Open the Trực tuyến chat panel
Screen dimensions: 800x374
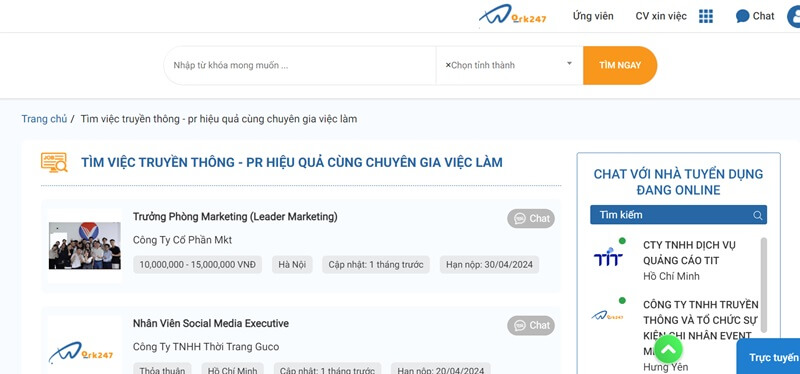pyautogui.click(x=769, y=357)
